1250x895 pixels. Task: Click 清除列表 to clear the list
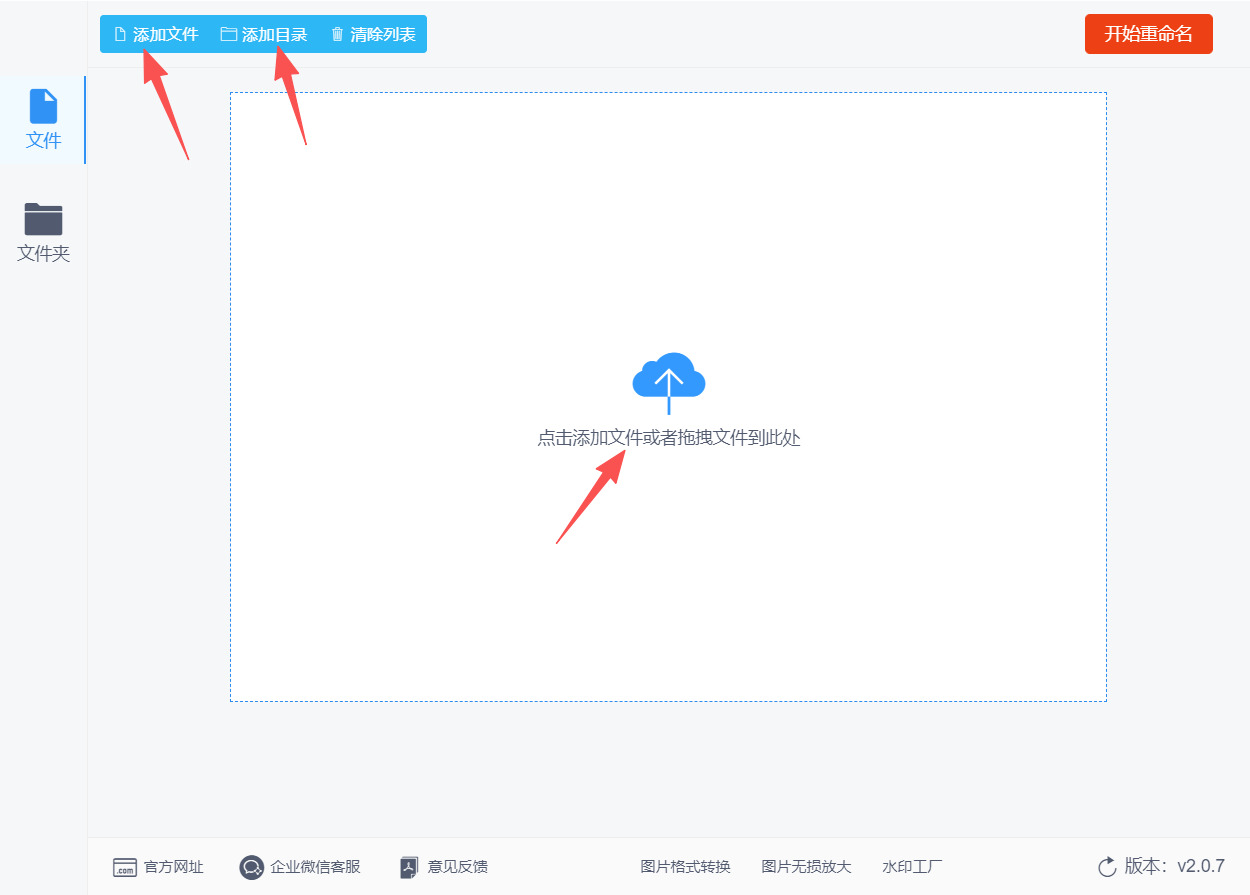click(373, 34)
